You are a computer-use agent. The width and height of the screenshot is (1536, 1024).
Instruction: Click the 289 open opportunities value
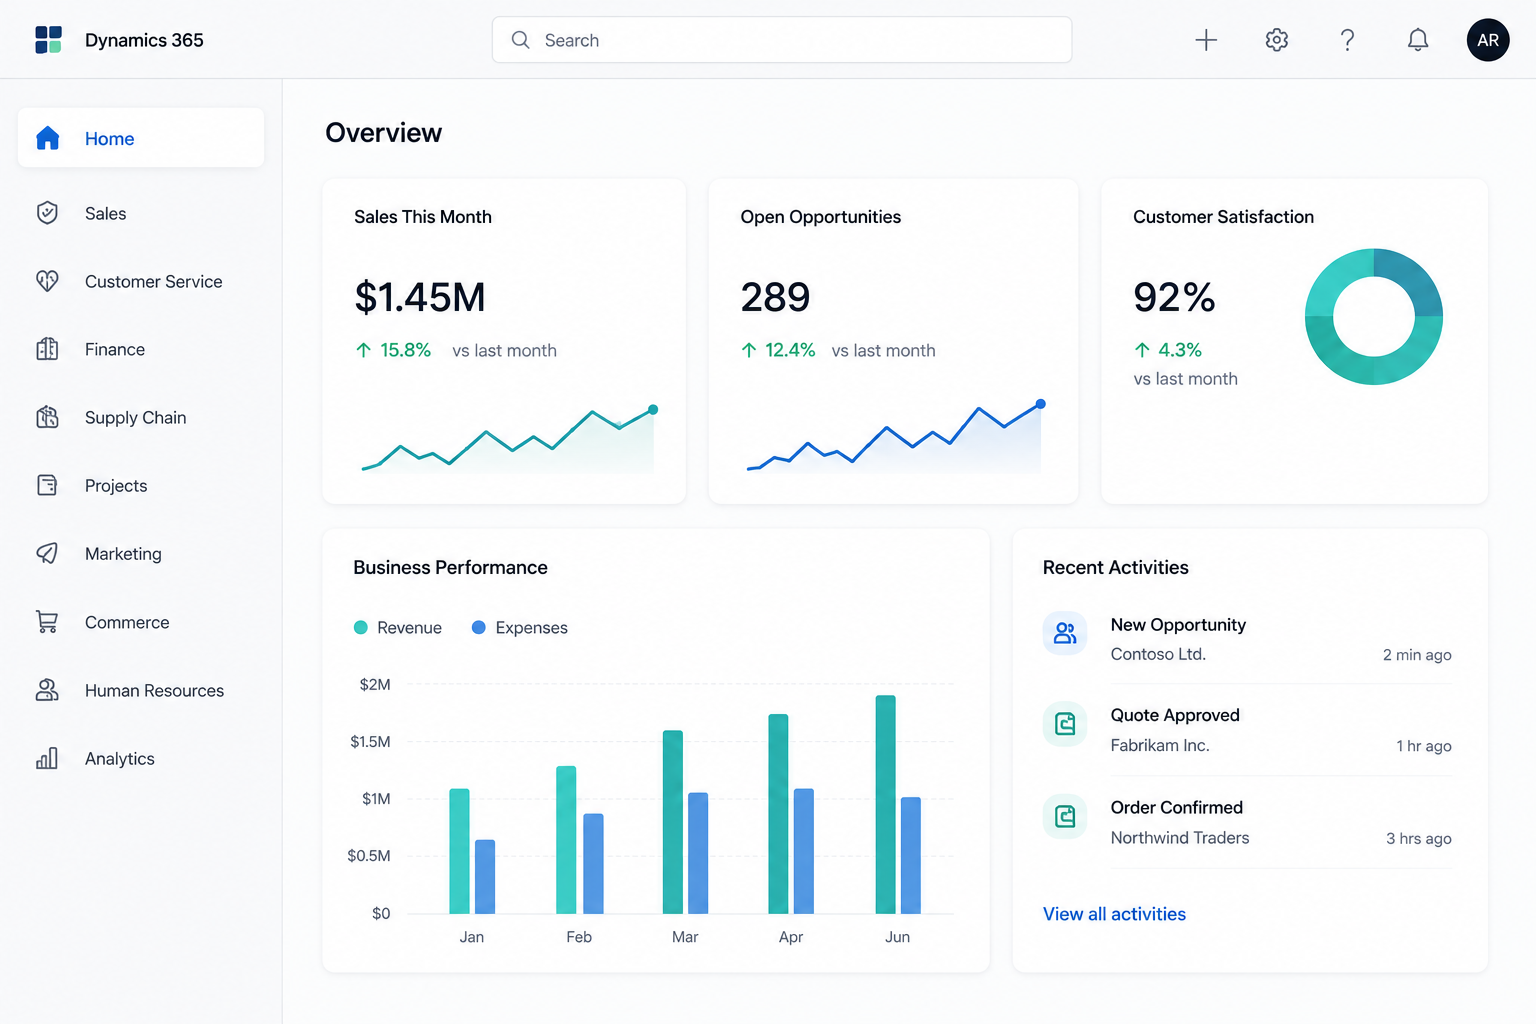coord(775,297)
